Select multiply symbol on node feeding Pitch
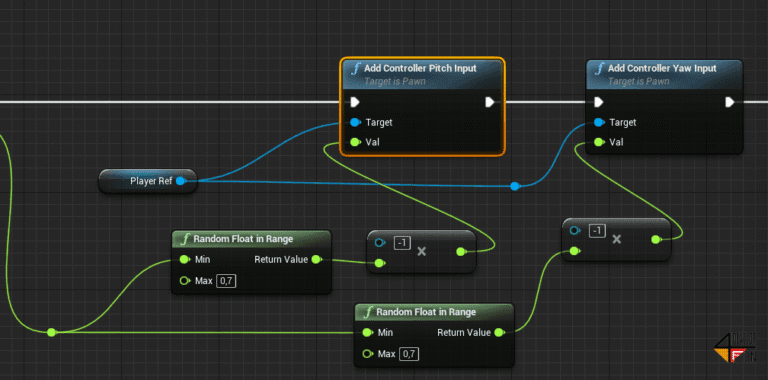Screen dimensions: 768x380 coord(421,252)
